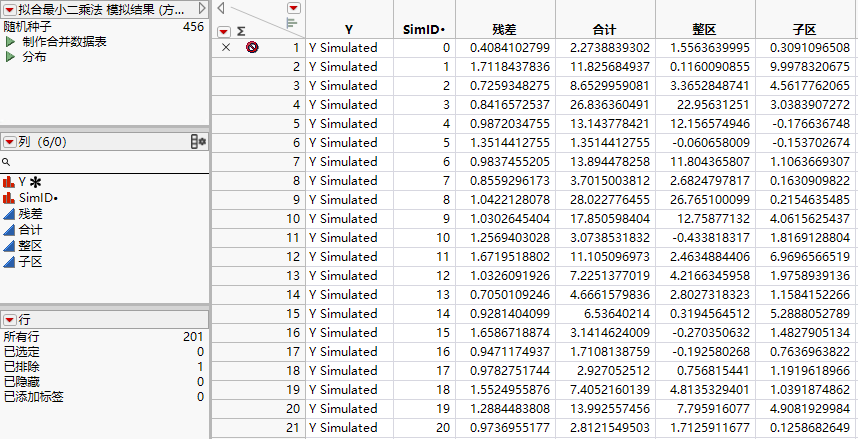Screen dimensions: 858x439
Task: Click the excluded circle-slash icon in row 1
Action: click(252, 48)
